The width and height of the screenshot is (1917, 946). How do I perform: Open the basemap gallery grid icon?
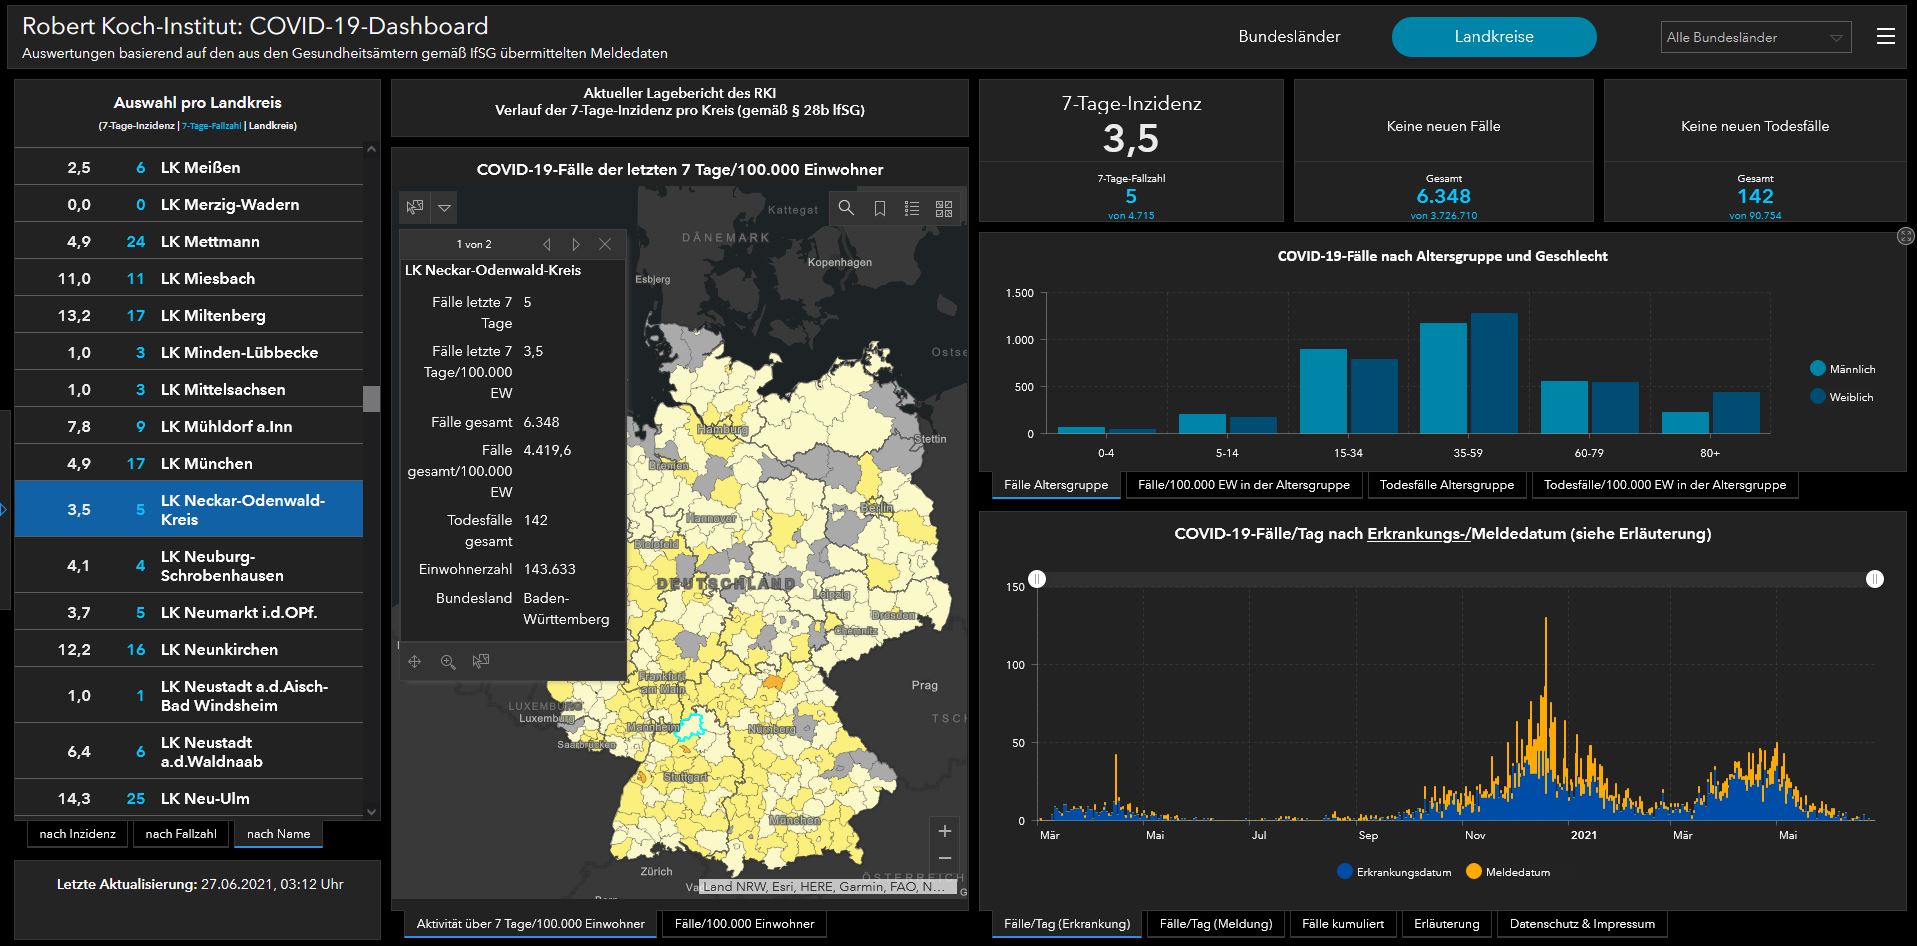tap(944, 208)
